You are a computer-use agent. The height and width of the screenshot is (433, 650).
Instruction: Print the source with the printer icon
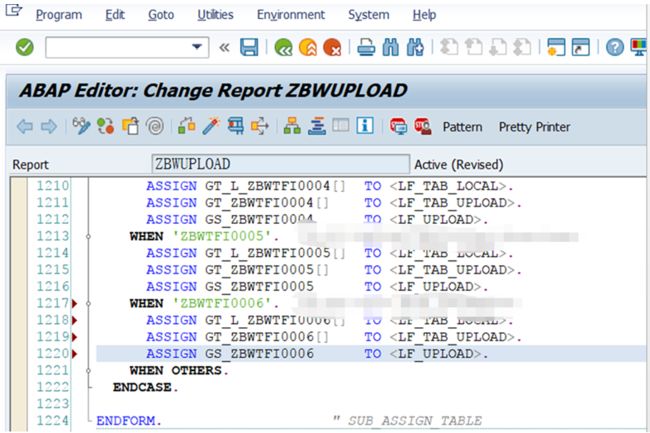click(366, 47)
